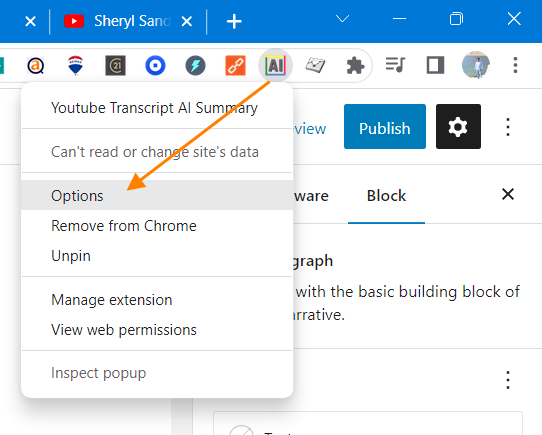The height and width of the screenshot is (435, 542).
Task: Click the Preview link
Action: point(310,129)
